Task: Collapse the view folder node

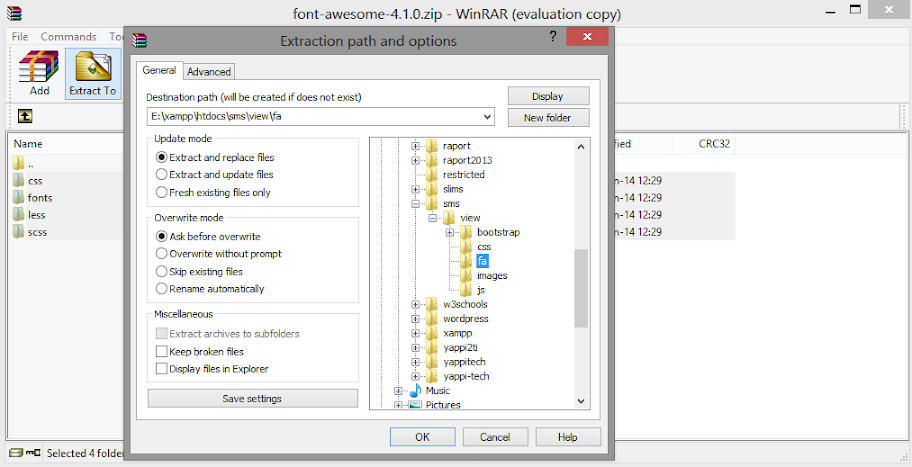Action: coord(432,218)
